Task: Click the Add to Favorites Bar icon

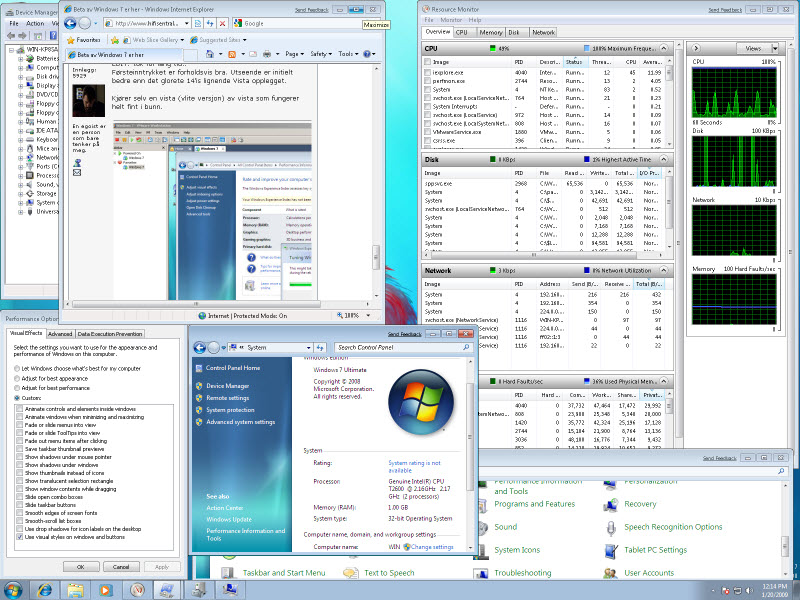Action: coord(115,40)
